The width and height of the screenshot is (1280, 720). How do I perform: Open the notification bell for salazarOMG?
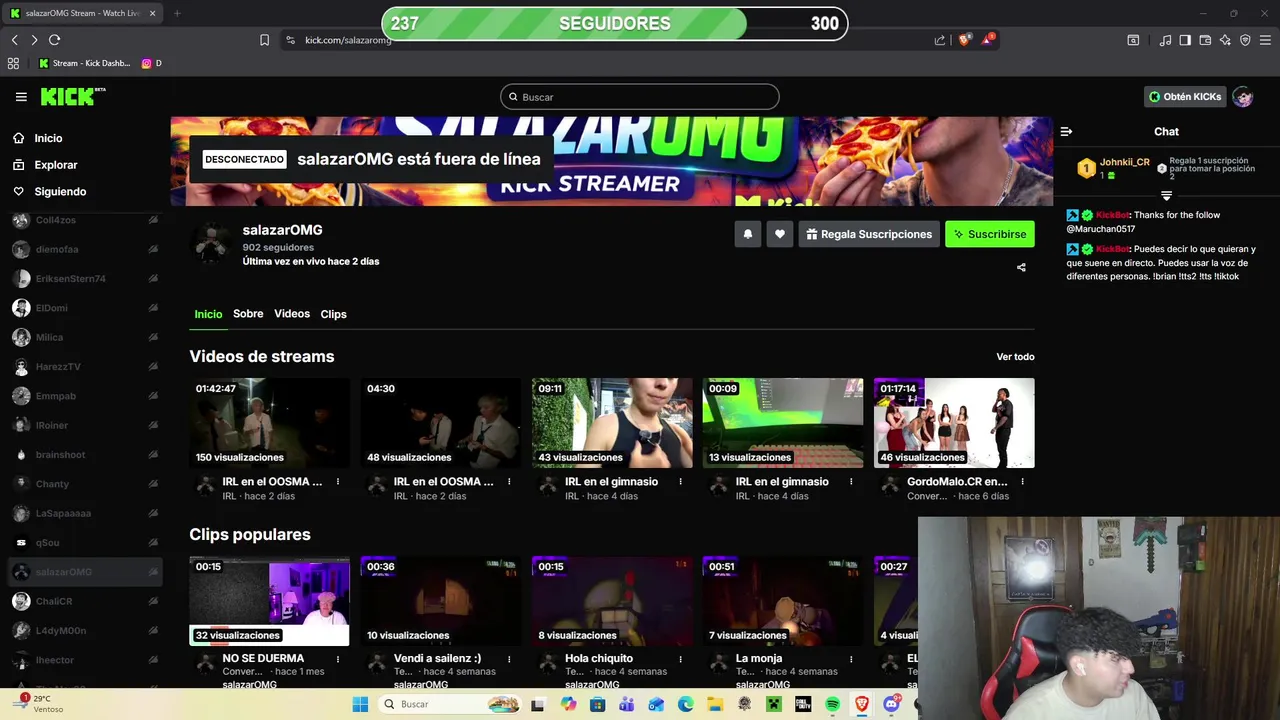point(747,234)
